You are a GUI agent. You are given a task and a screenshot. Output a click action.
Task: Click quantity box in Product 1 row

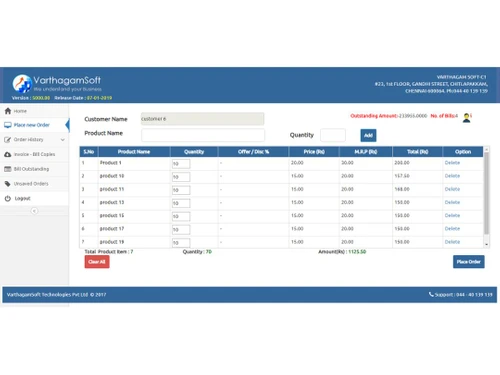coord(181,164)
